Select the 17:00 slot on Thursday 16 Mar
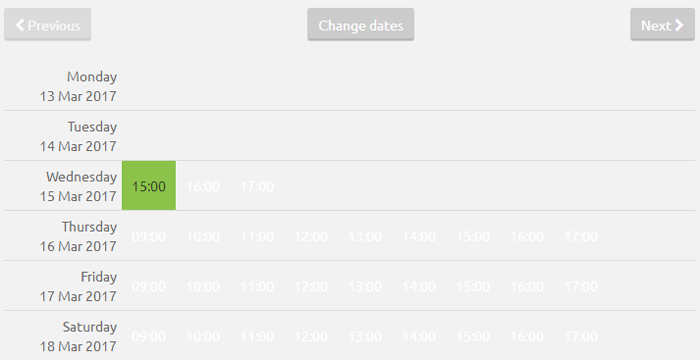This screenshot has height=360, width=700. pyautogui.click(x=581, y=236)
